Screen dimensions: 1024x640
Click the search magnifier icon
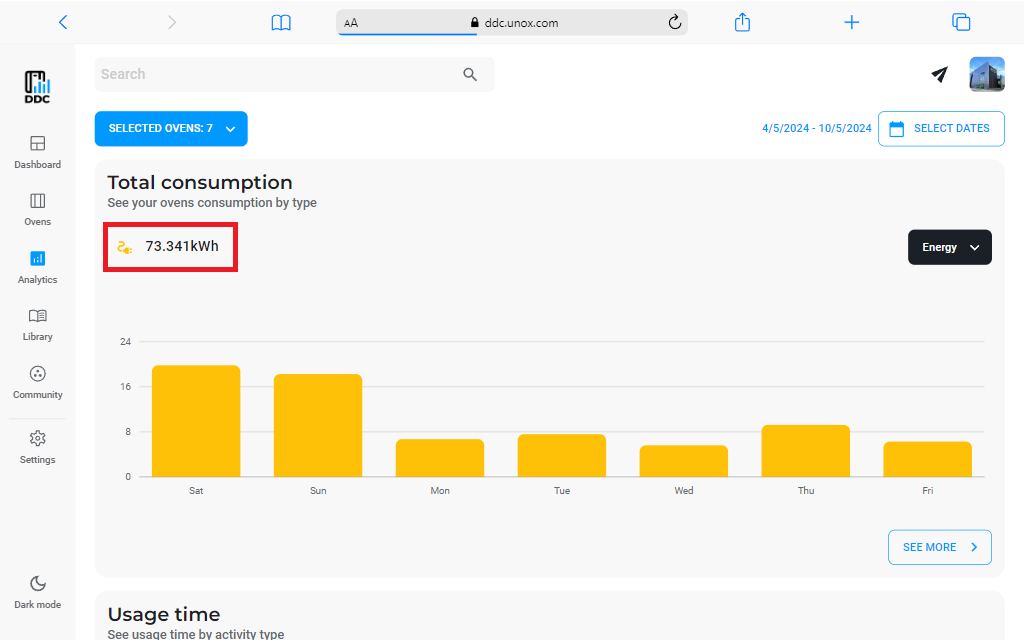point(470,75)
